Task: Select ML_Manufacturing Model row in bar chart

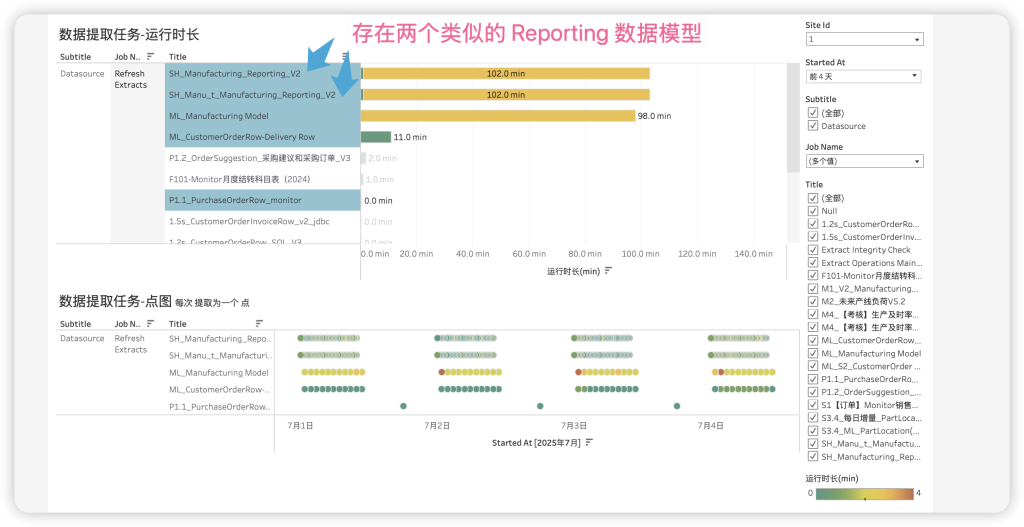Action: 263,116
